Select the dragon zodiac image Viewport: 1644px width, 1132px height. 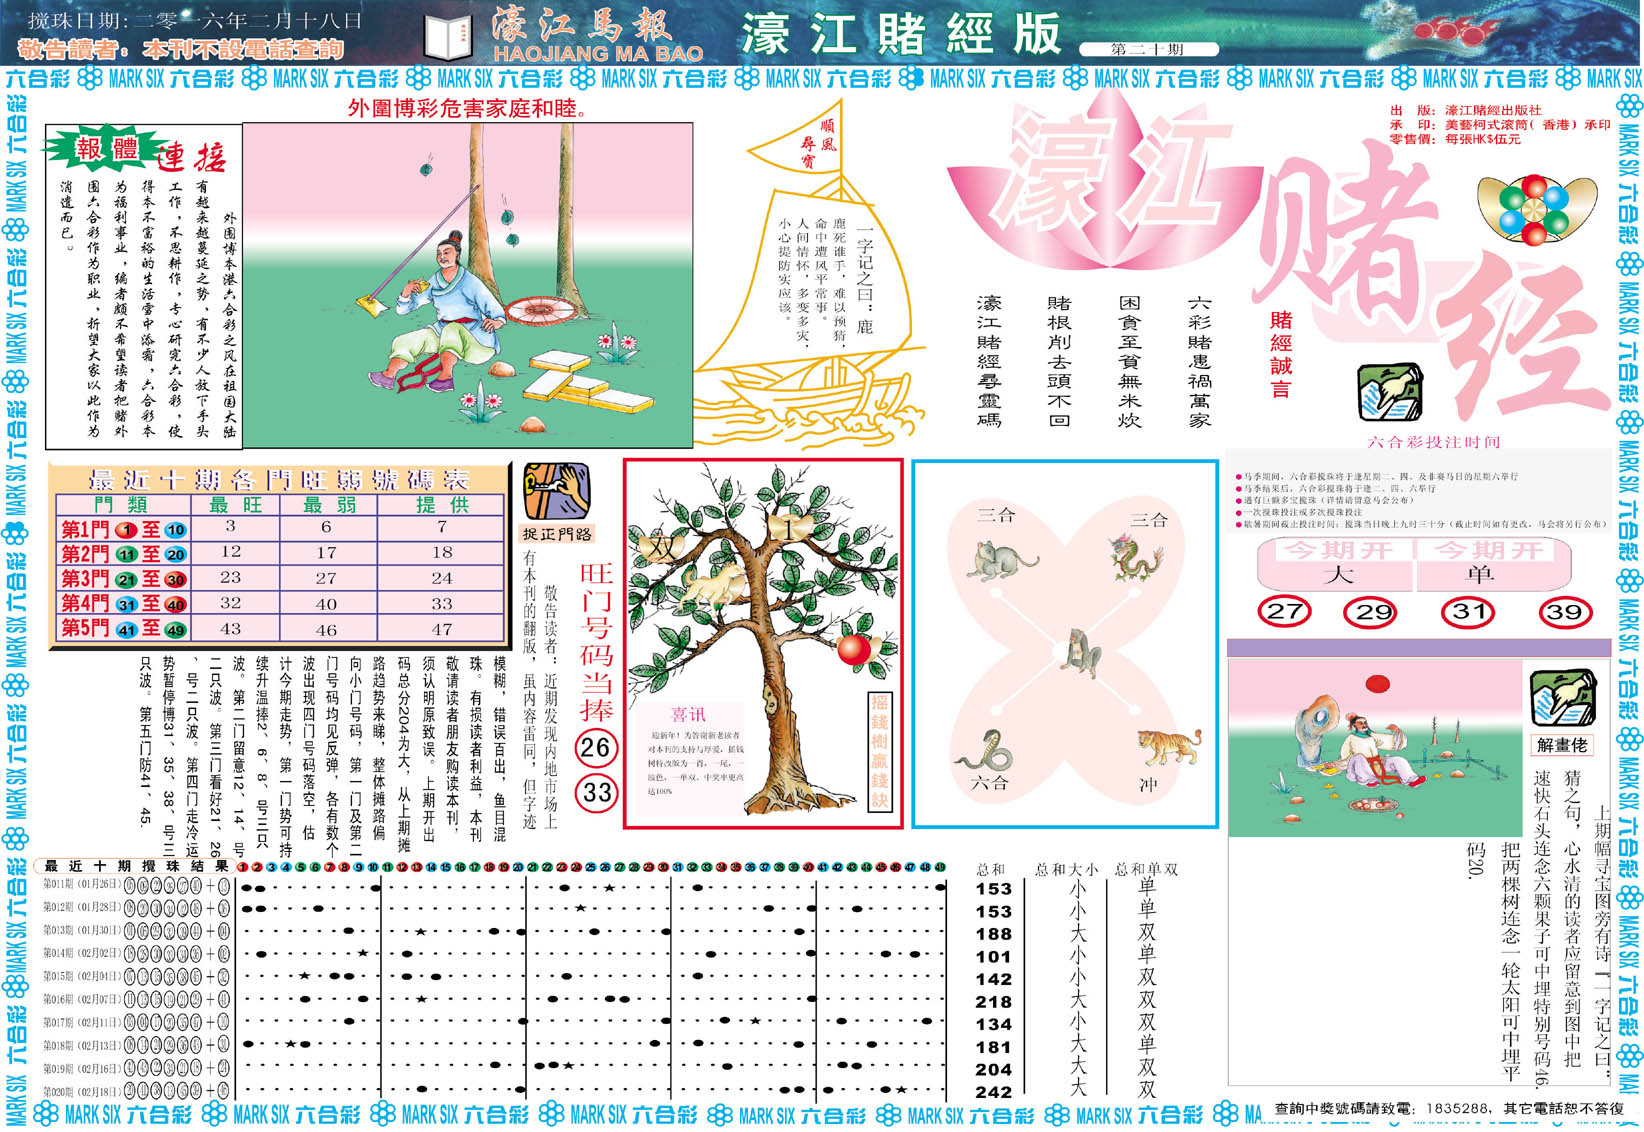point(1135,559)
